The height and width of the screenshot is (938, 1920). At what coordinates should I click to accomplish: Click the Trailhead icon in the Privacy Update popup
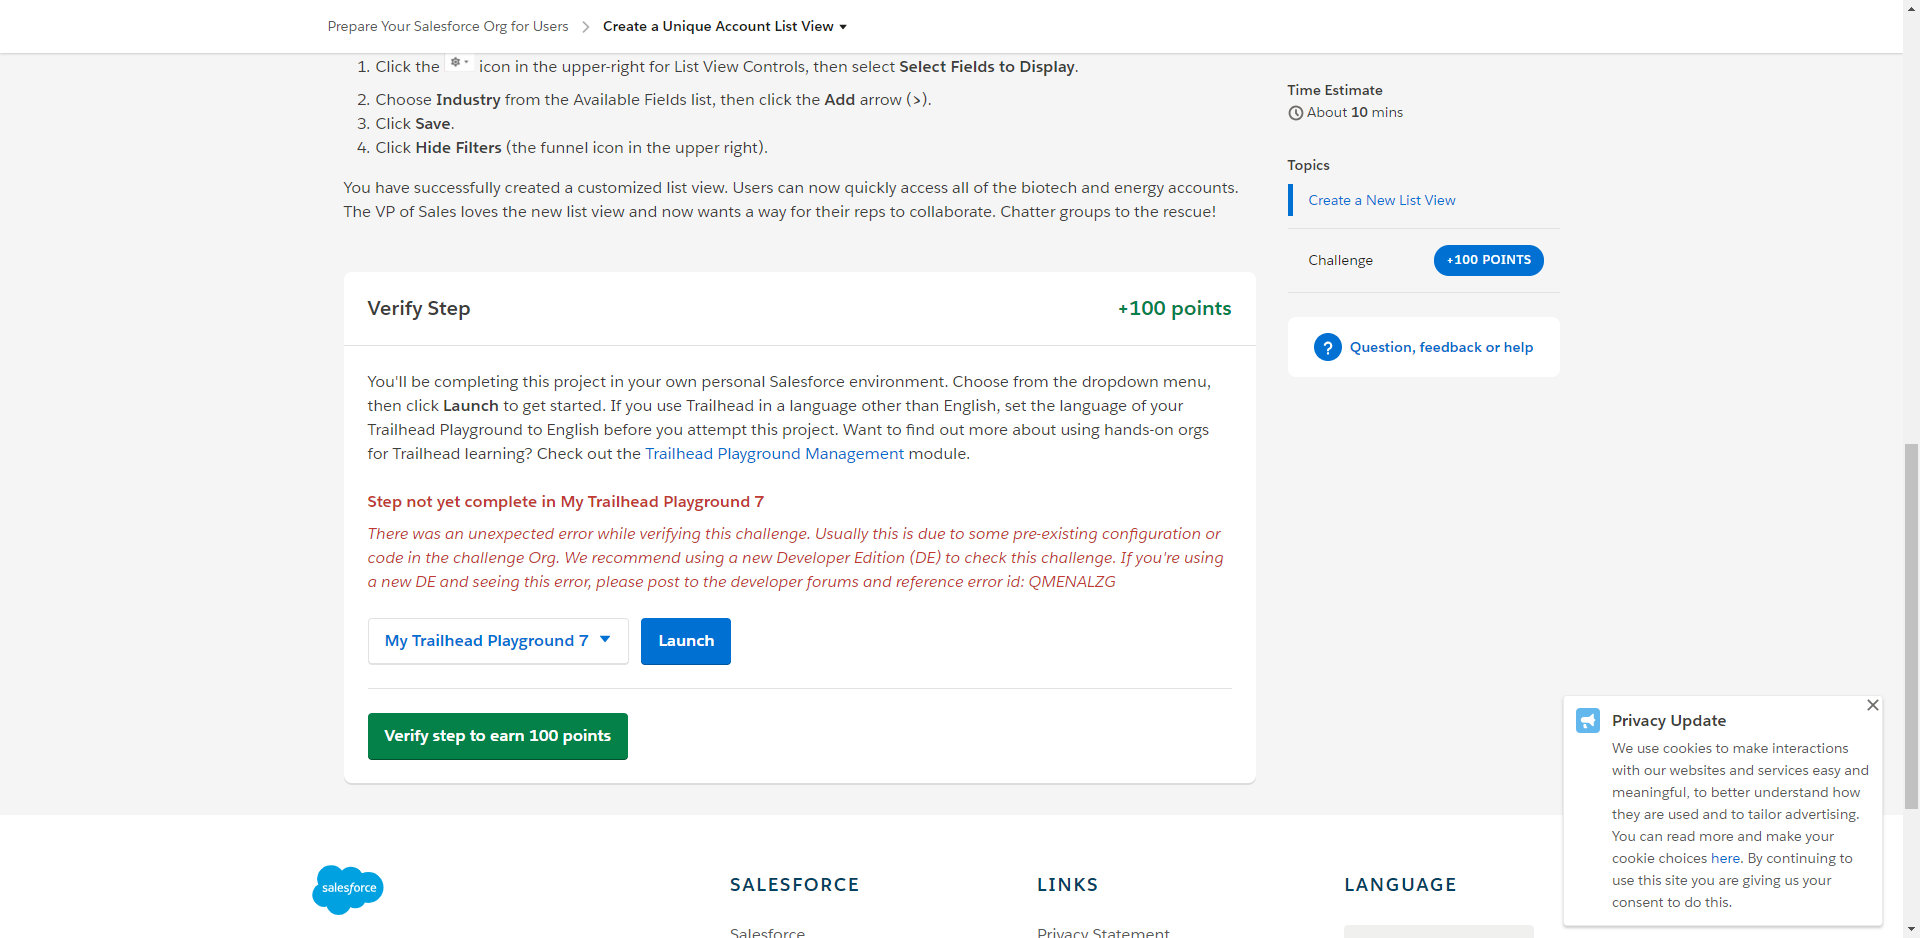tap(1589, 720)
